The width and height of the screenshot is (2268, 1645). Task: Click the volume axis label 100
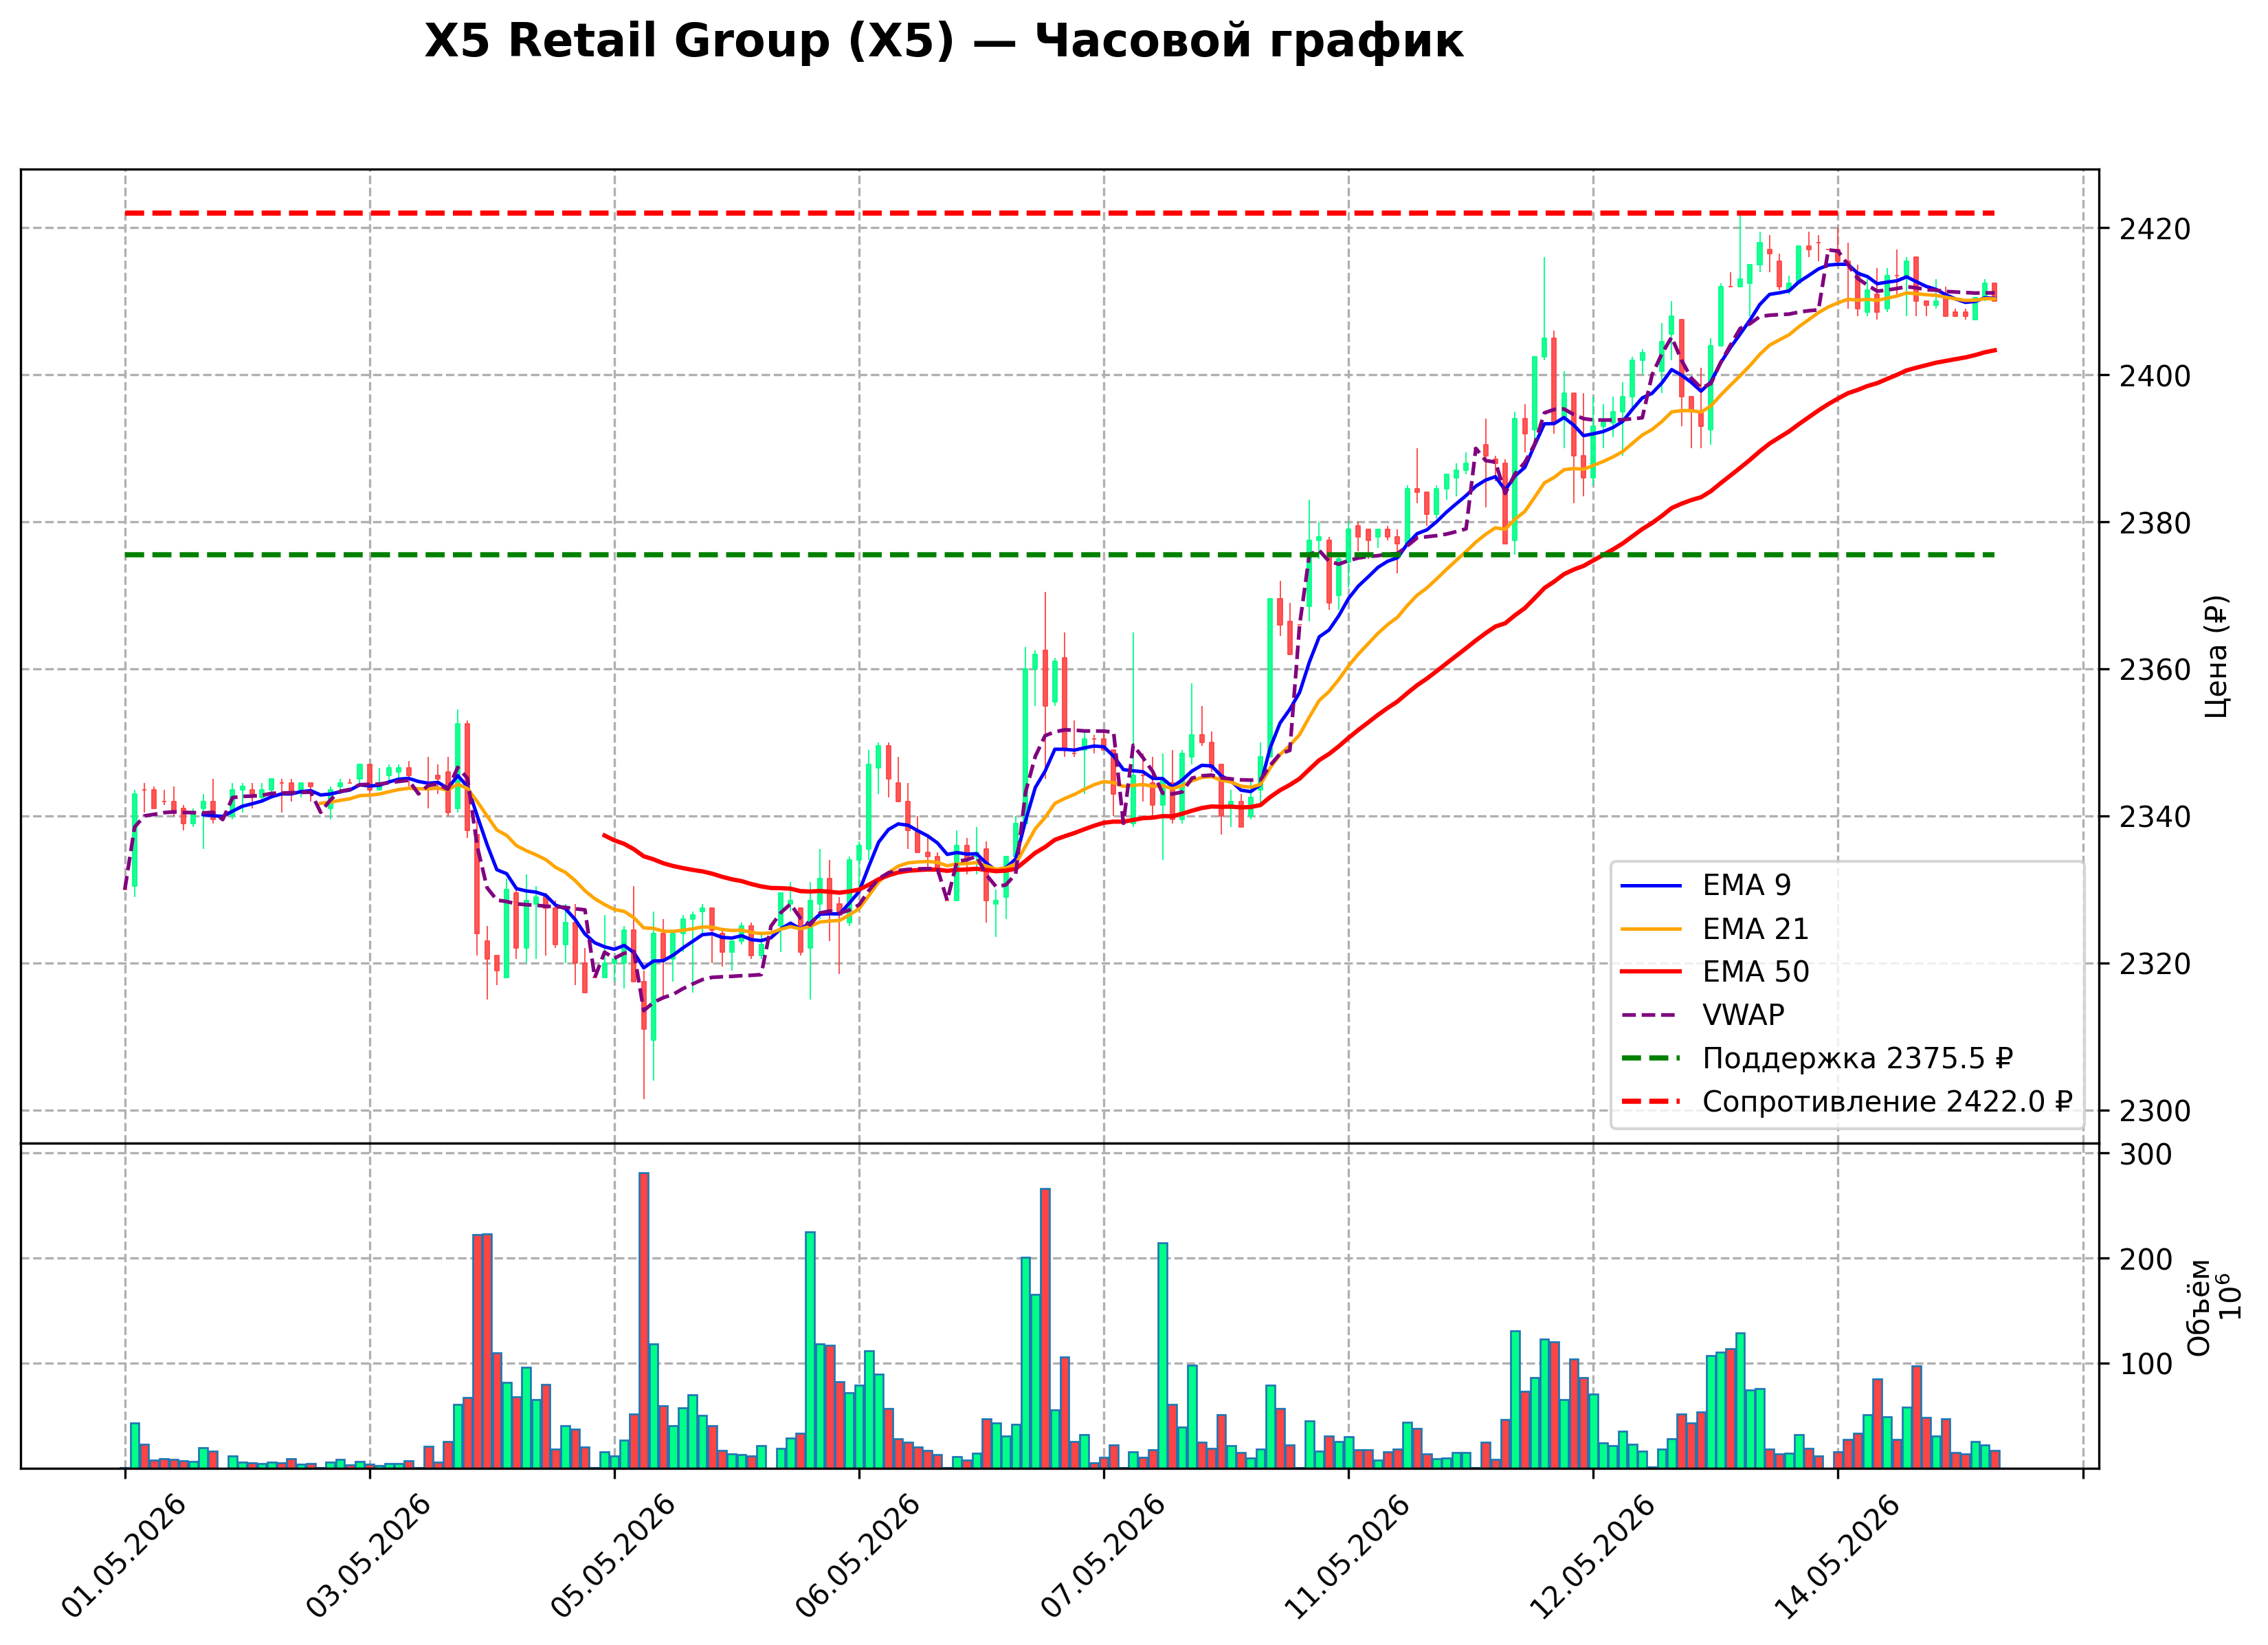(2147, 1365)
